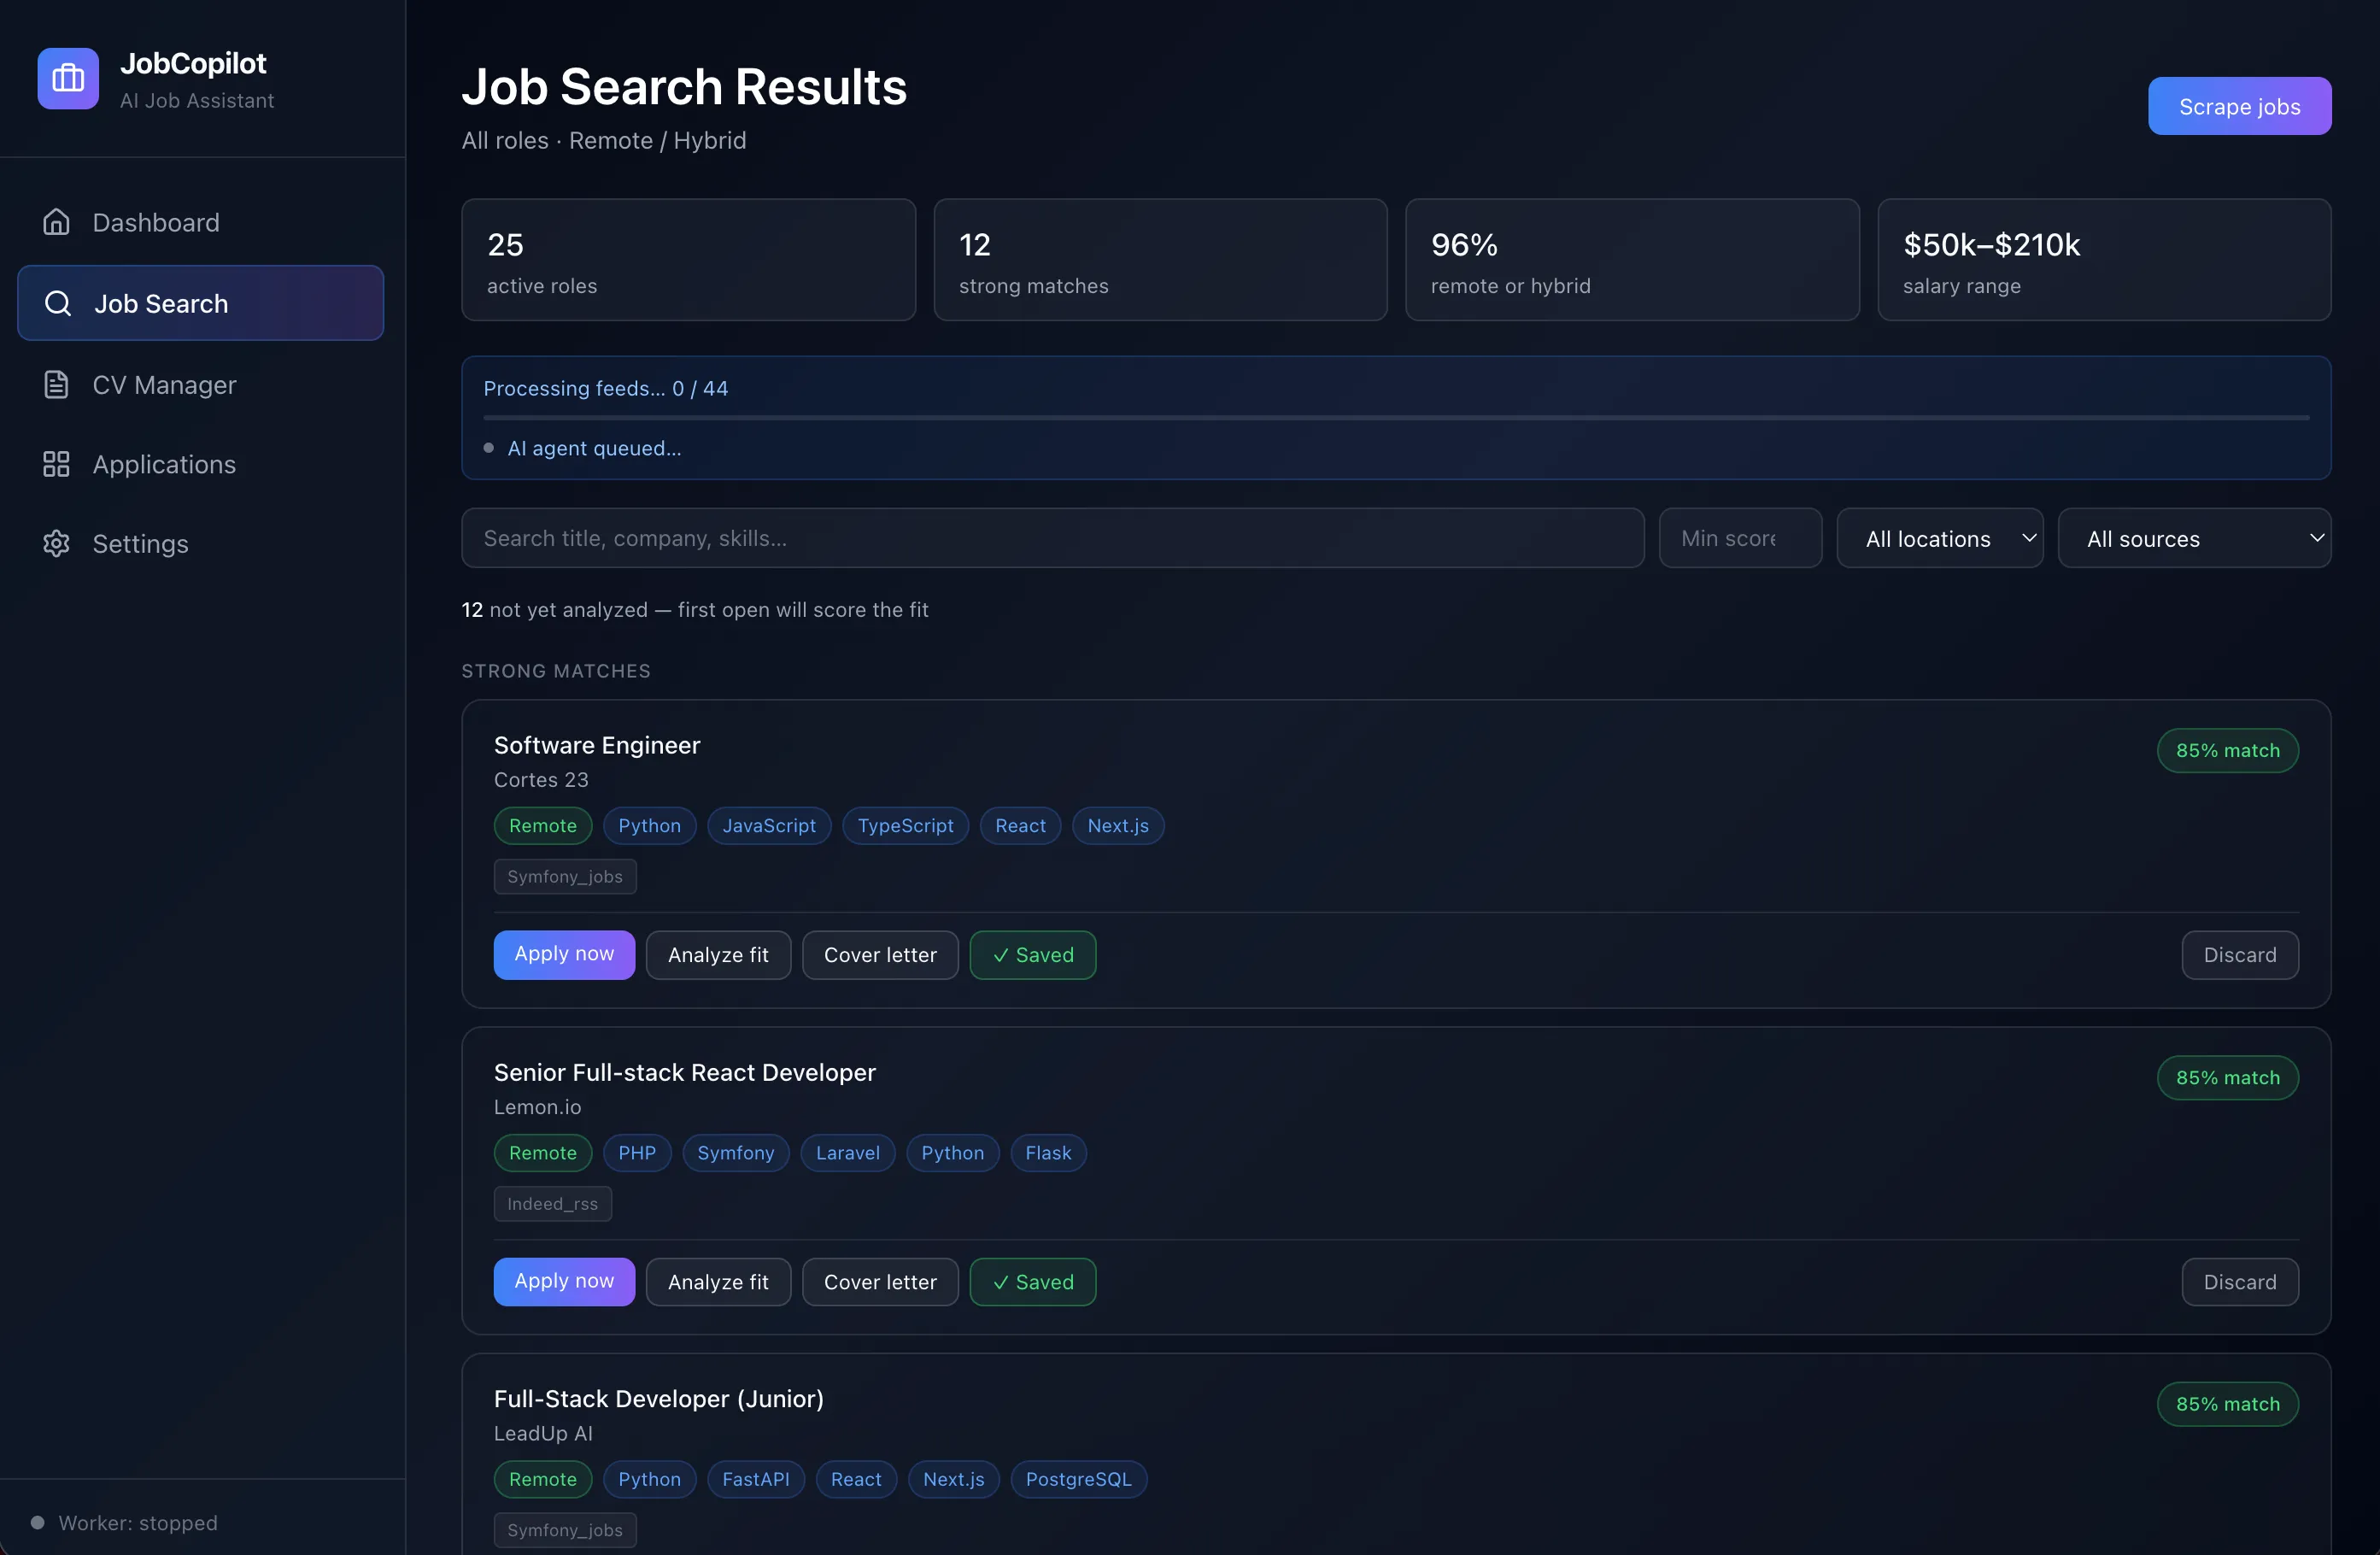Analyze fit for Software Engineer job
The width and height of the screenshot is (2380, 1555).
(x=718, y=955)
